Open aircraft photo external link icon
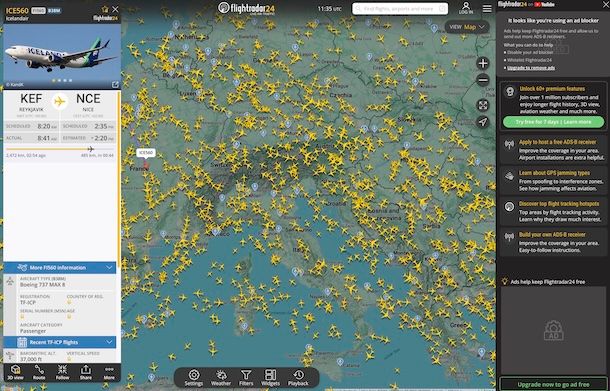This screenshot has height=391, width=610. coord(115,84)
